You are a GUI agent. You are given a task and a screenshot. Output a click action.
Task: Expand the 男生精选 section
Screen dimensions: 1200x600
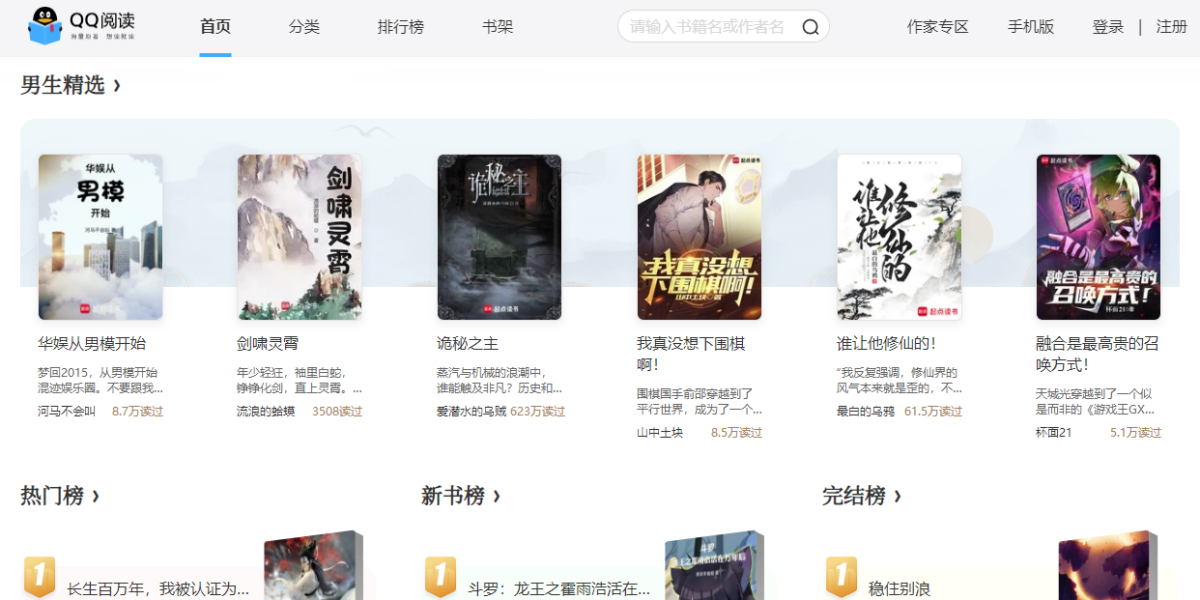(x=71, y=86)
